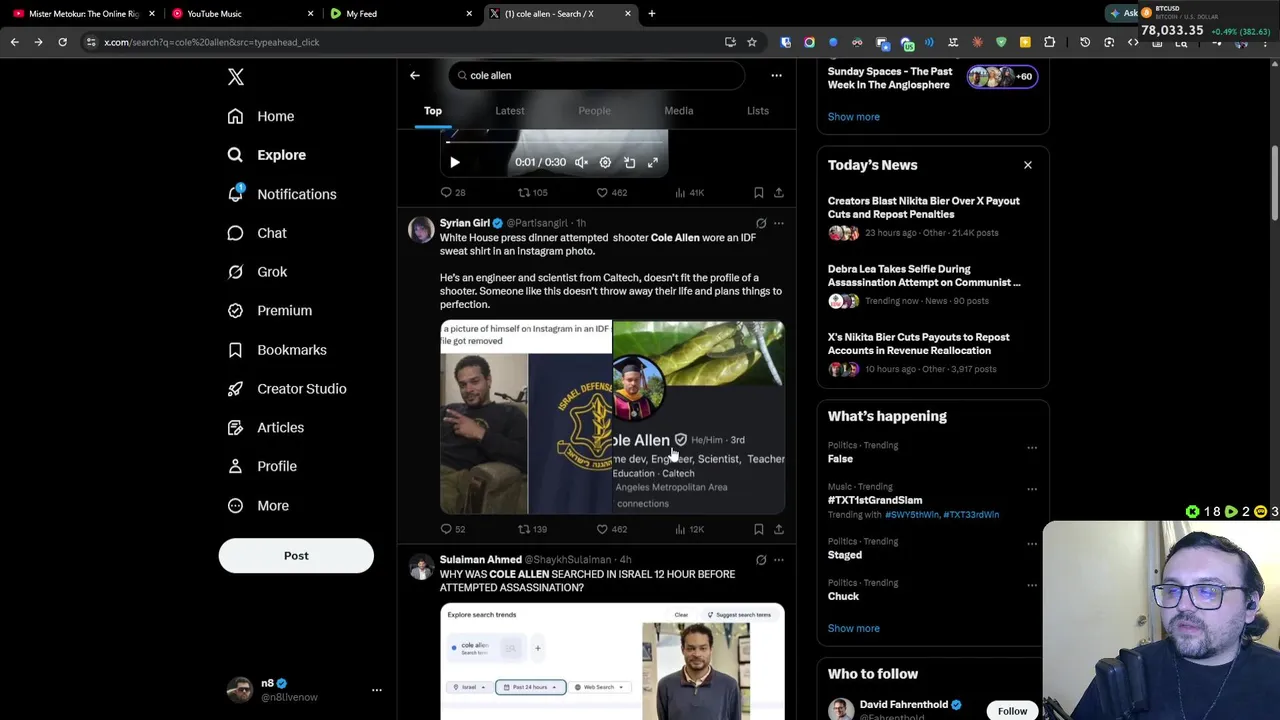
Task: View analytics showing 12K views
Action: pyautogui.click(x=690, y=529)
